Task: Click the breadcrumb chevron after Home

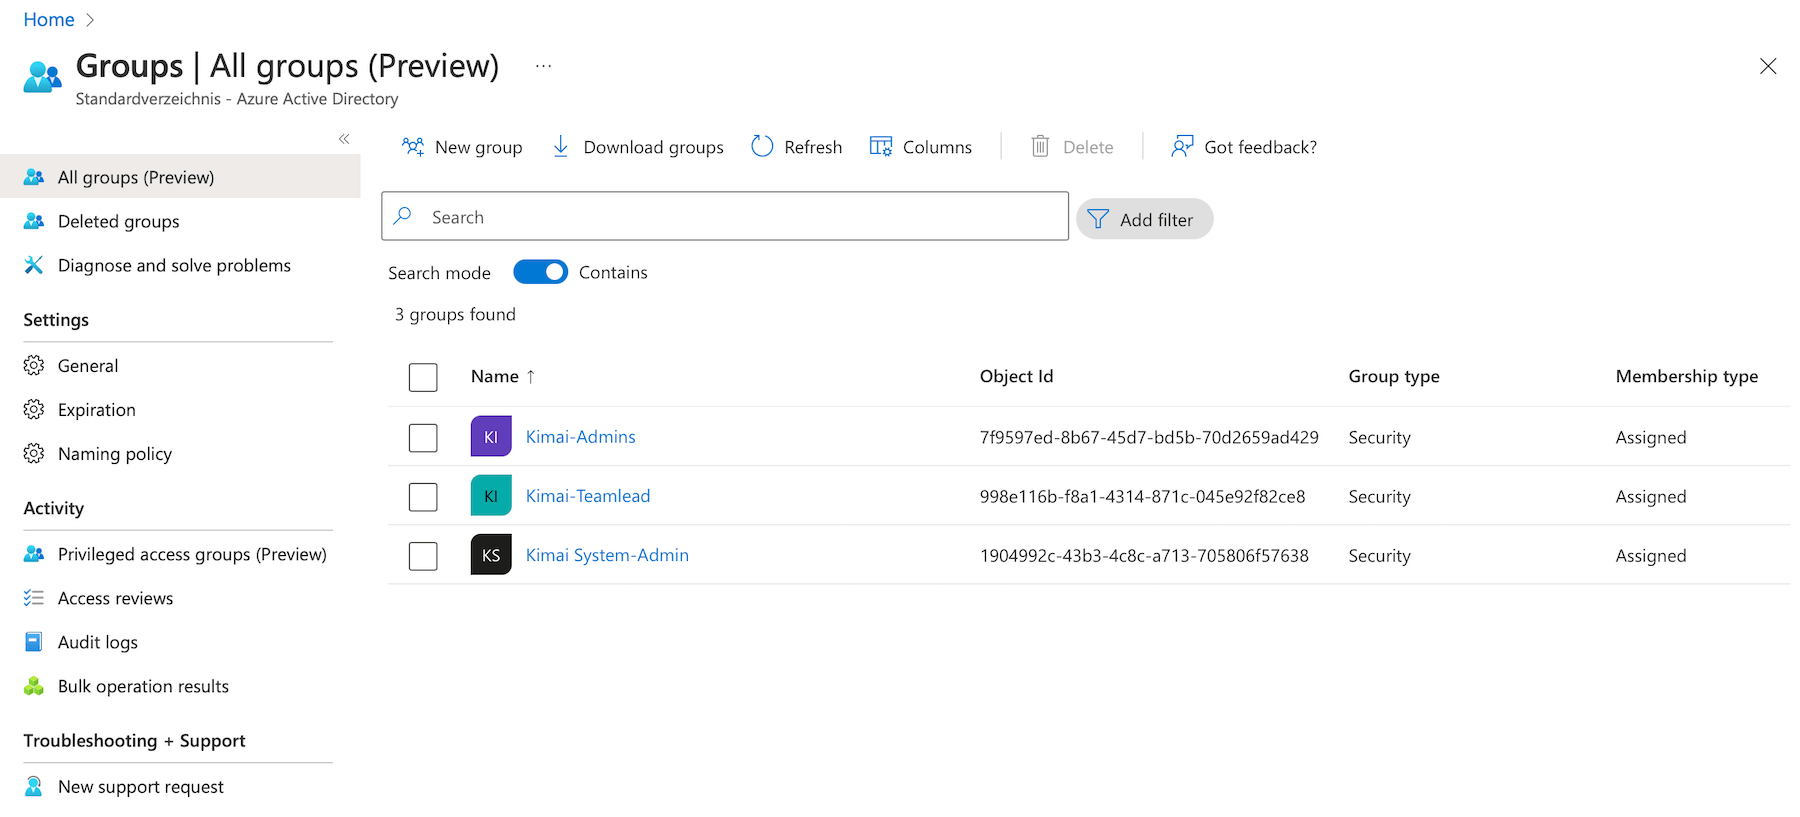Action: click(x=90, y=20)
